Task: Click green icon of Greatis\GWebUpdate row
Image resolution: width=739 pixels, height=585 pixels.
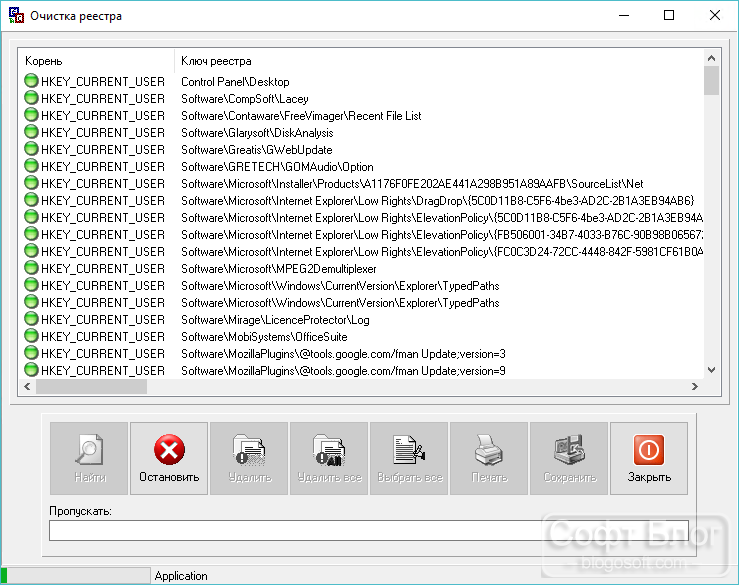Action: point(31,149)
